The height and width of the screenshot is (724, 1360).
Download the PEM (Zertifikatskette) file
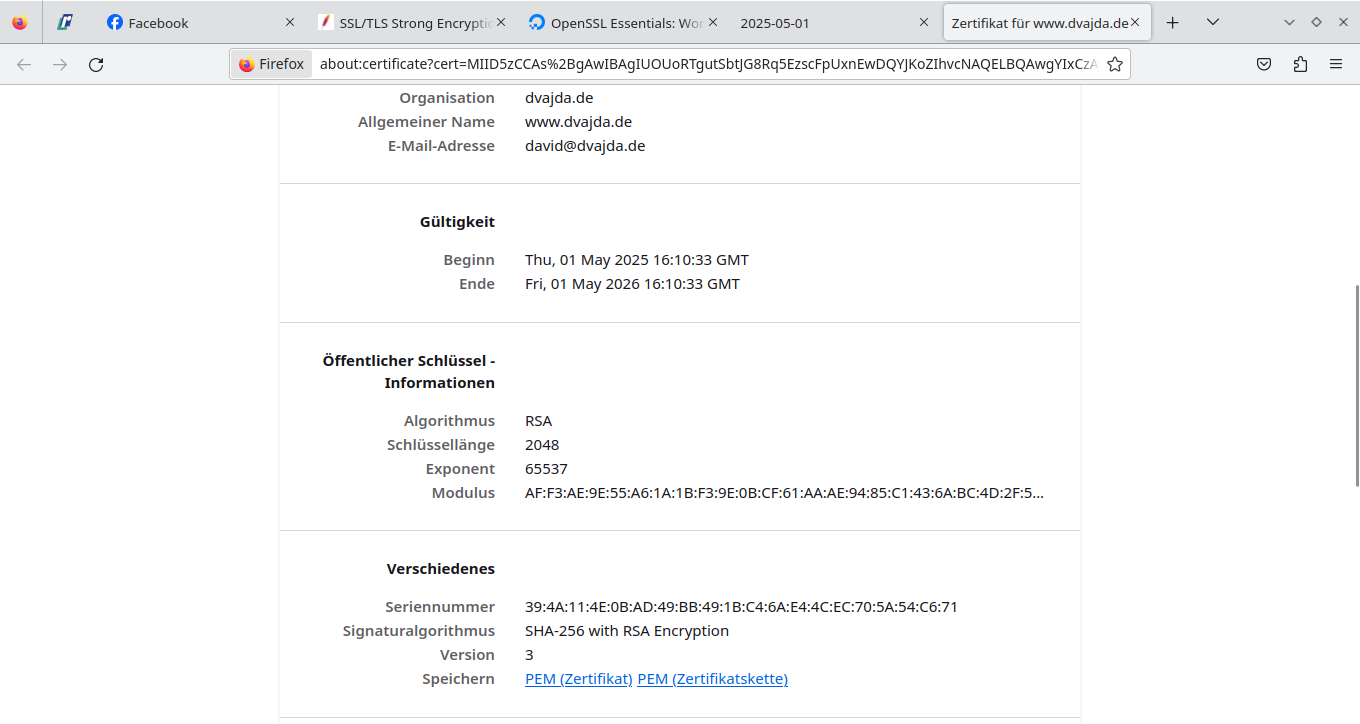(712, 679)
